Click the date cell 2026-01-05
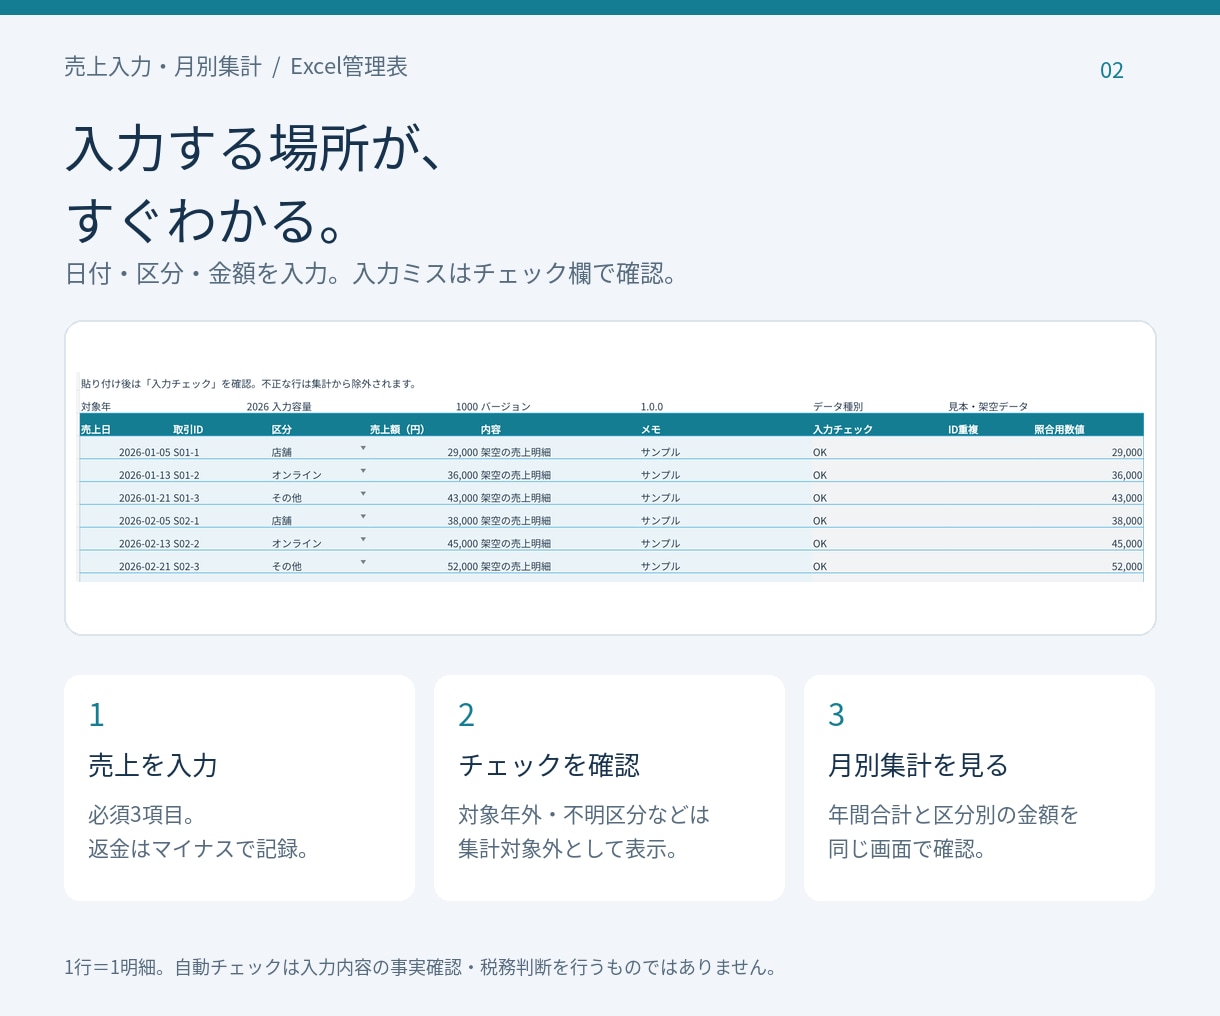 click(x=145, y=453)
